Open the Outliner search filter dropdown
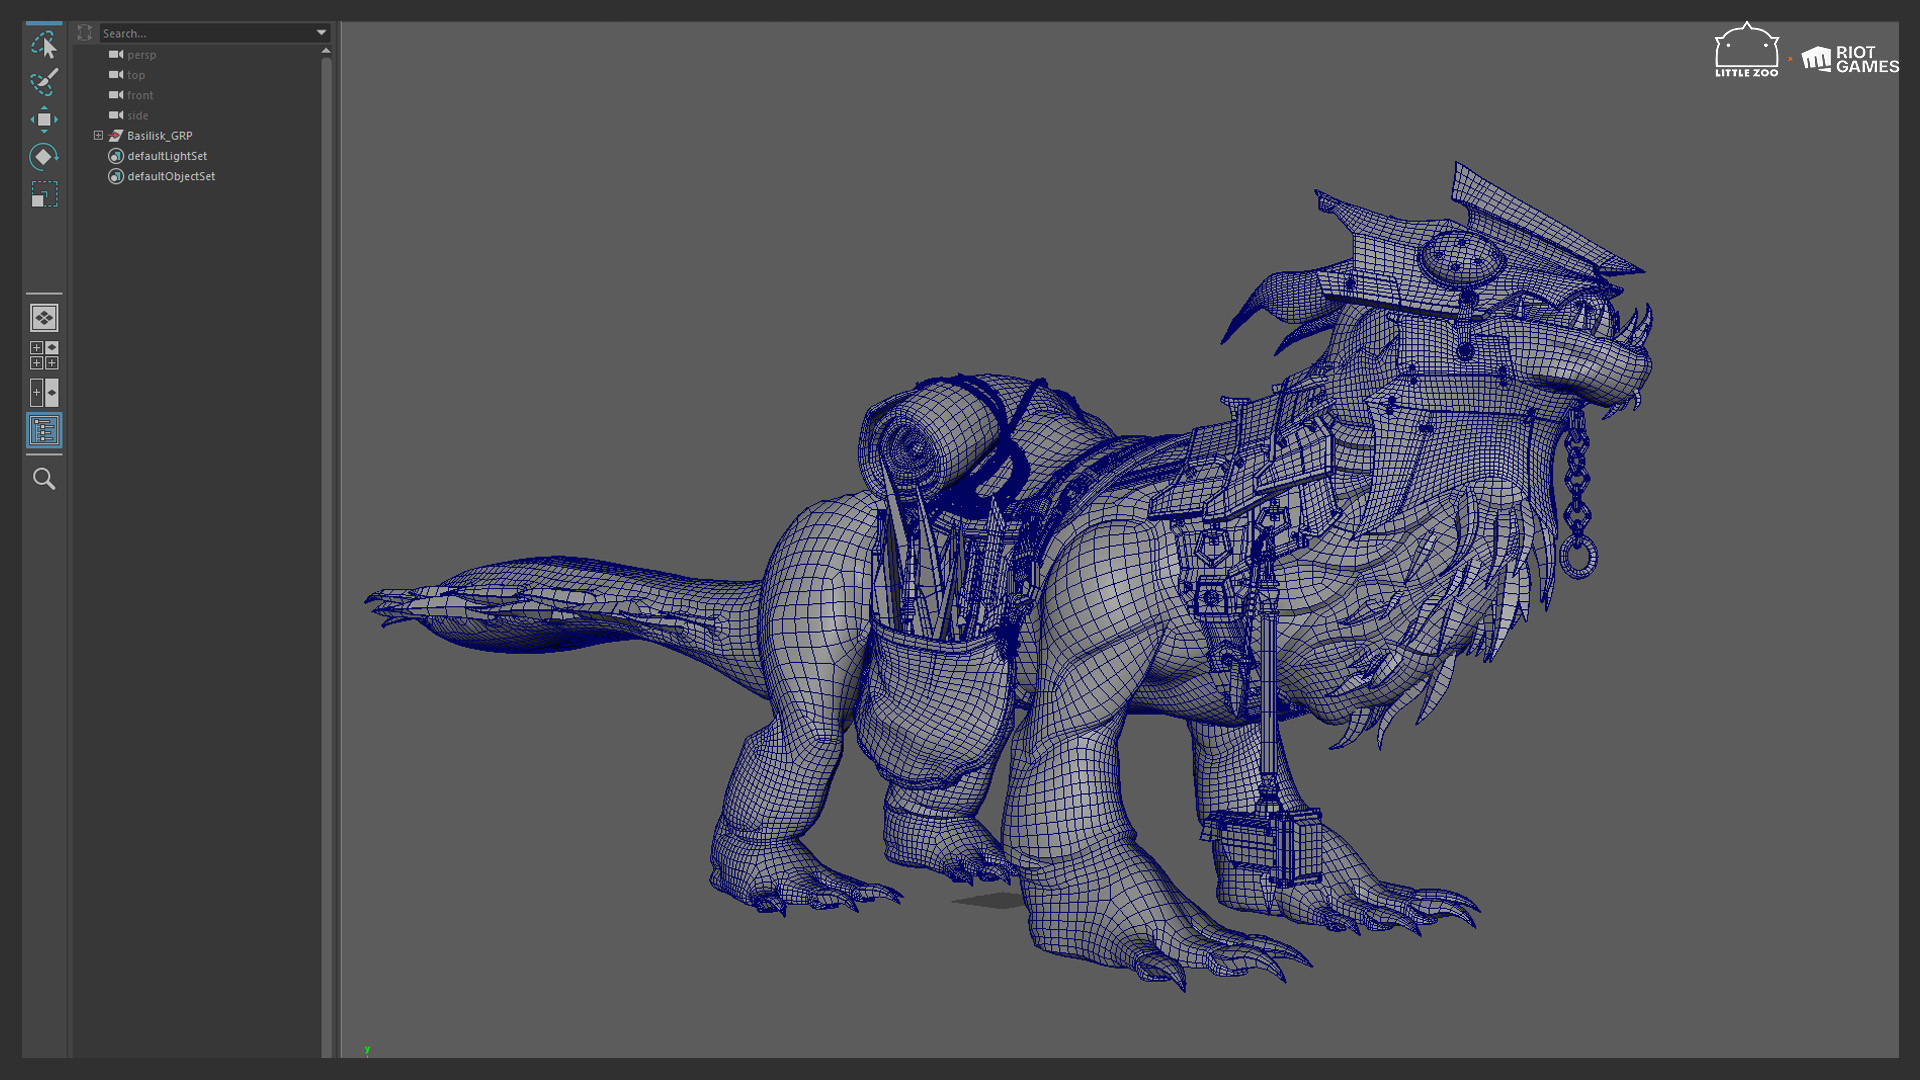 click(x=320, y=32)
